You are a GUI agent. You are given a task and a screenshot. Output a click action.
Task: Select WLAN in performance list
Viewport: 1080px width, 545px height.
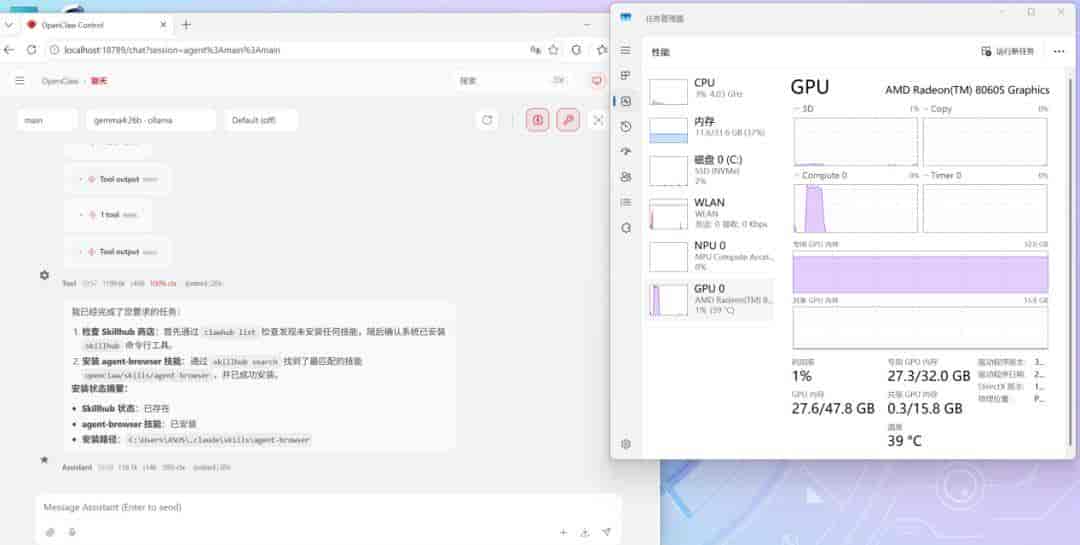[710, 214]
